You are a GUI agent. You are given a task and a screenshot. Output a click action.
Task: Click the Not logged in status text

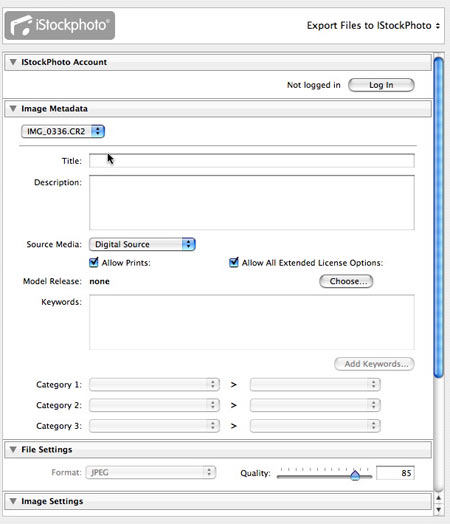[314, 85]
